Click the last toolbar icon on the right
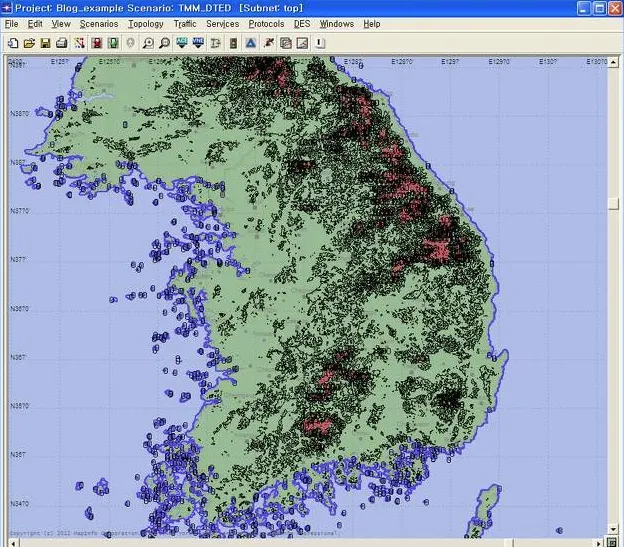The image size is (624, 547). 319,43
